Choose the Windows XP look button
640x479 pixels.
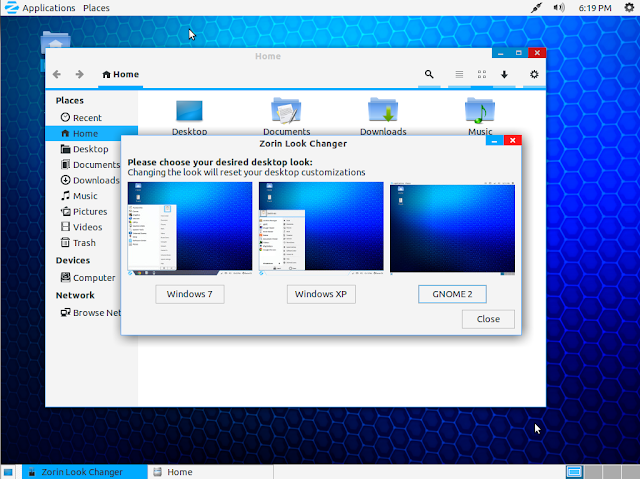(x=321, y=294)
